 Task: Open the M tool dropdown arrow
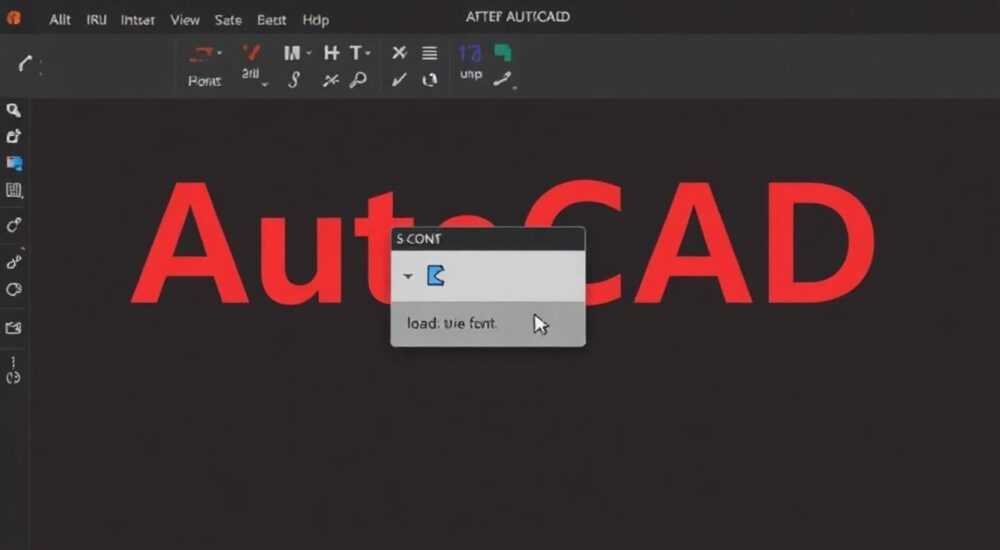309,54
